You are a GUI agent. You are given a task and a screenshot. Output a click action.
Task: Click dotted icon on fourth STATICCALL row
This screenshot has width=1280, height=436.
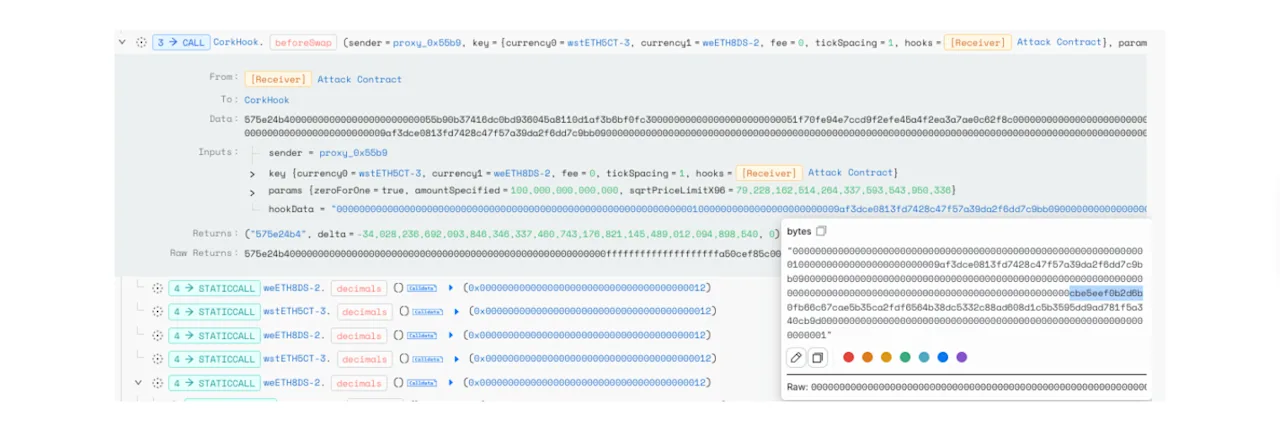pos(157,358)
